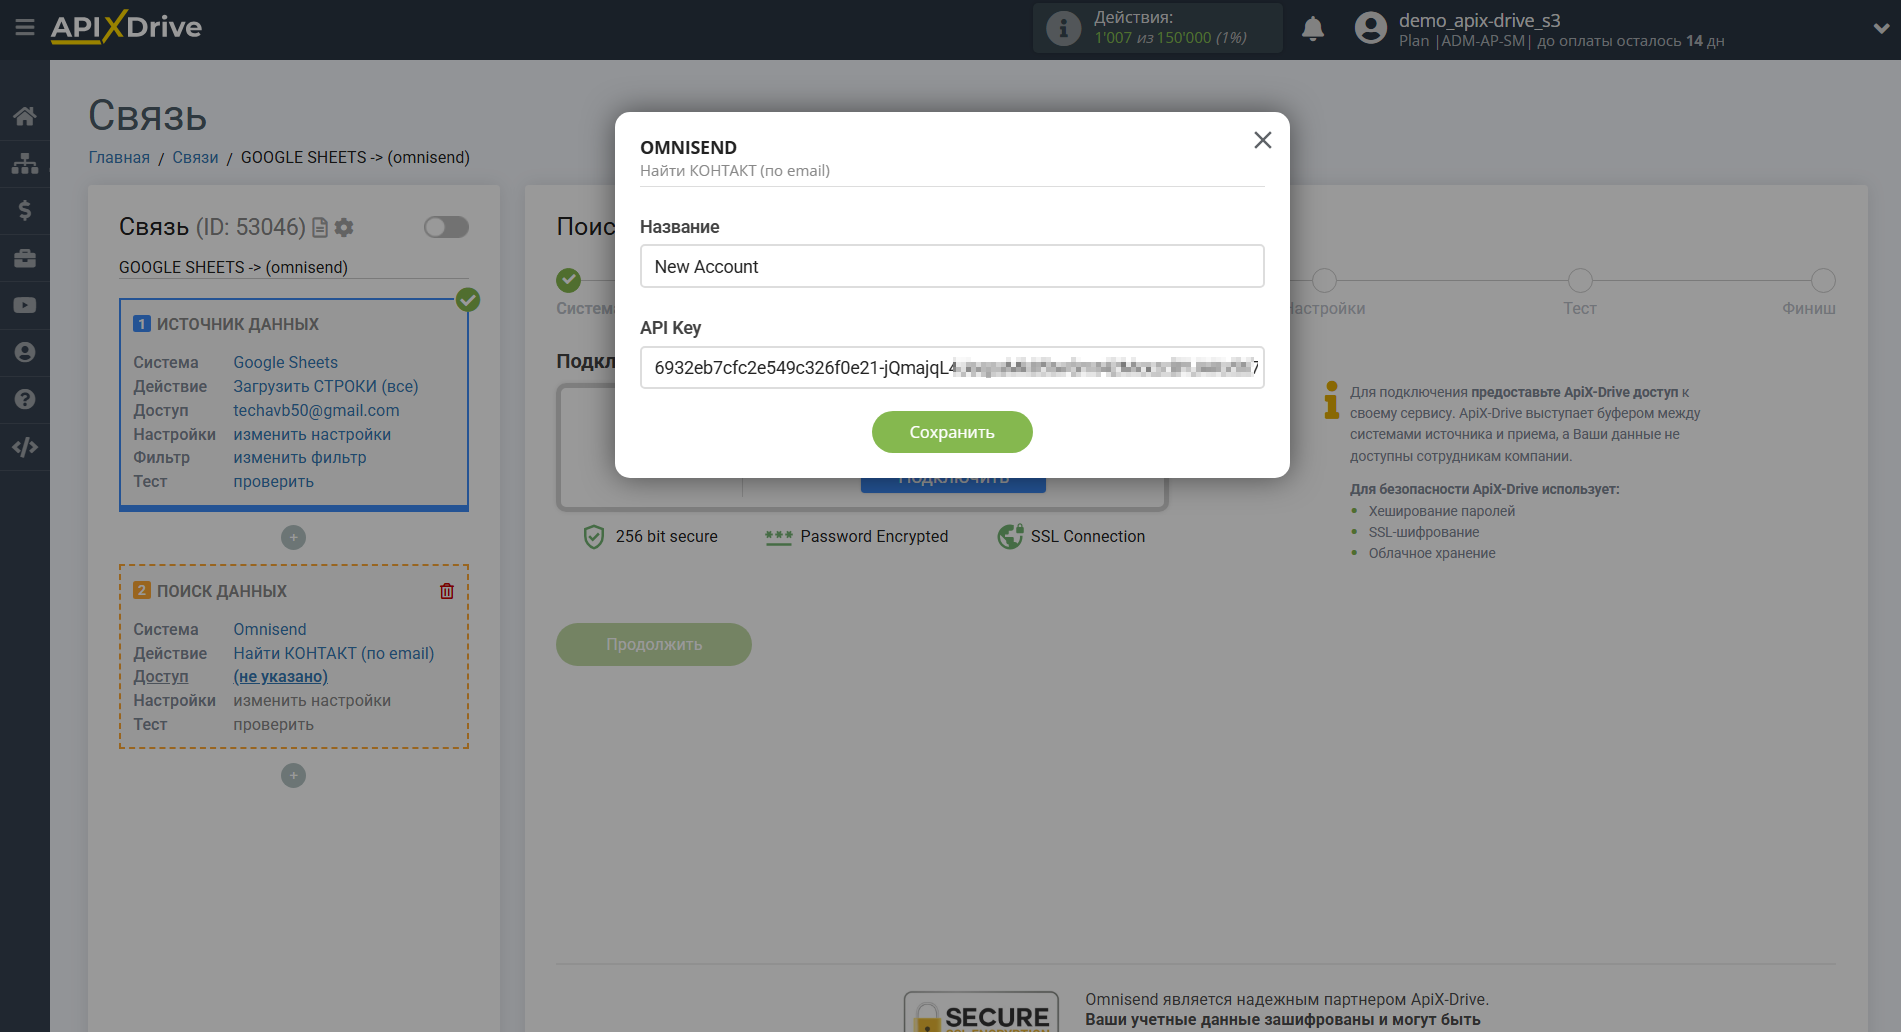This screenshot has width=1901, height=1032.
Task: Open the Связи breadcrumb link
Action: tap(196, 157)
